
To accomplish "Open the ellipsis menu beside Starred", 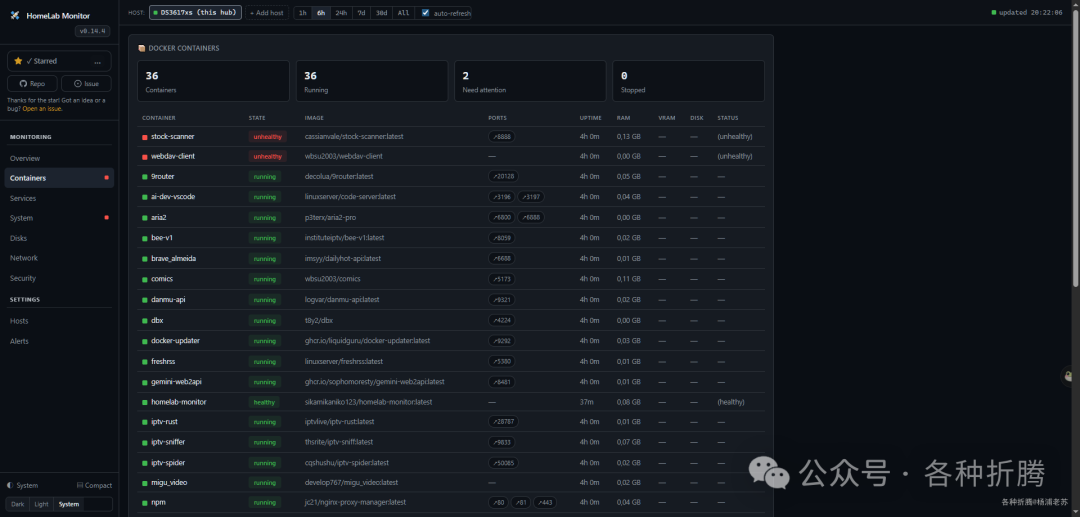I will click(98, 61).
